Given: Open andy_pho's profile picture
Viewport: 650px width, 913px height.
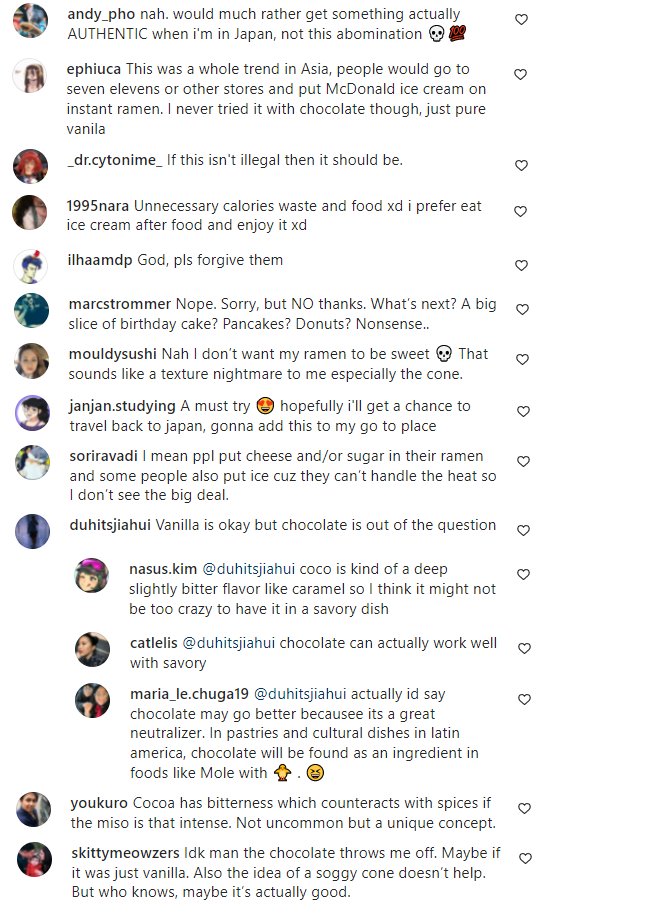Looking at the screenshot, I should (31, 21).
